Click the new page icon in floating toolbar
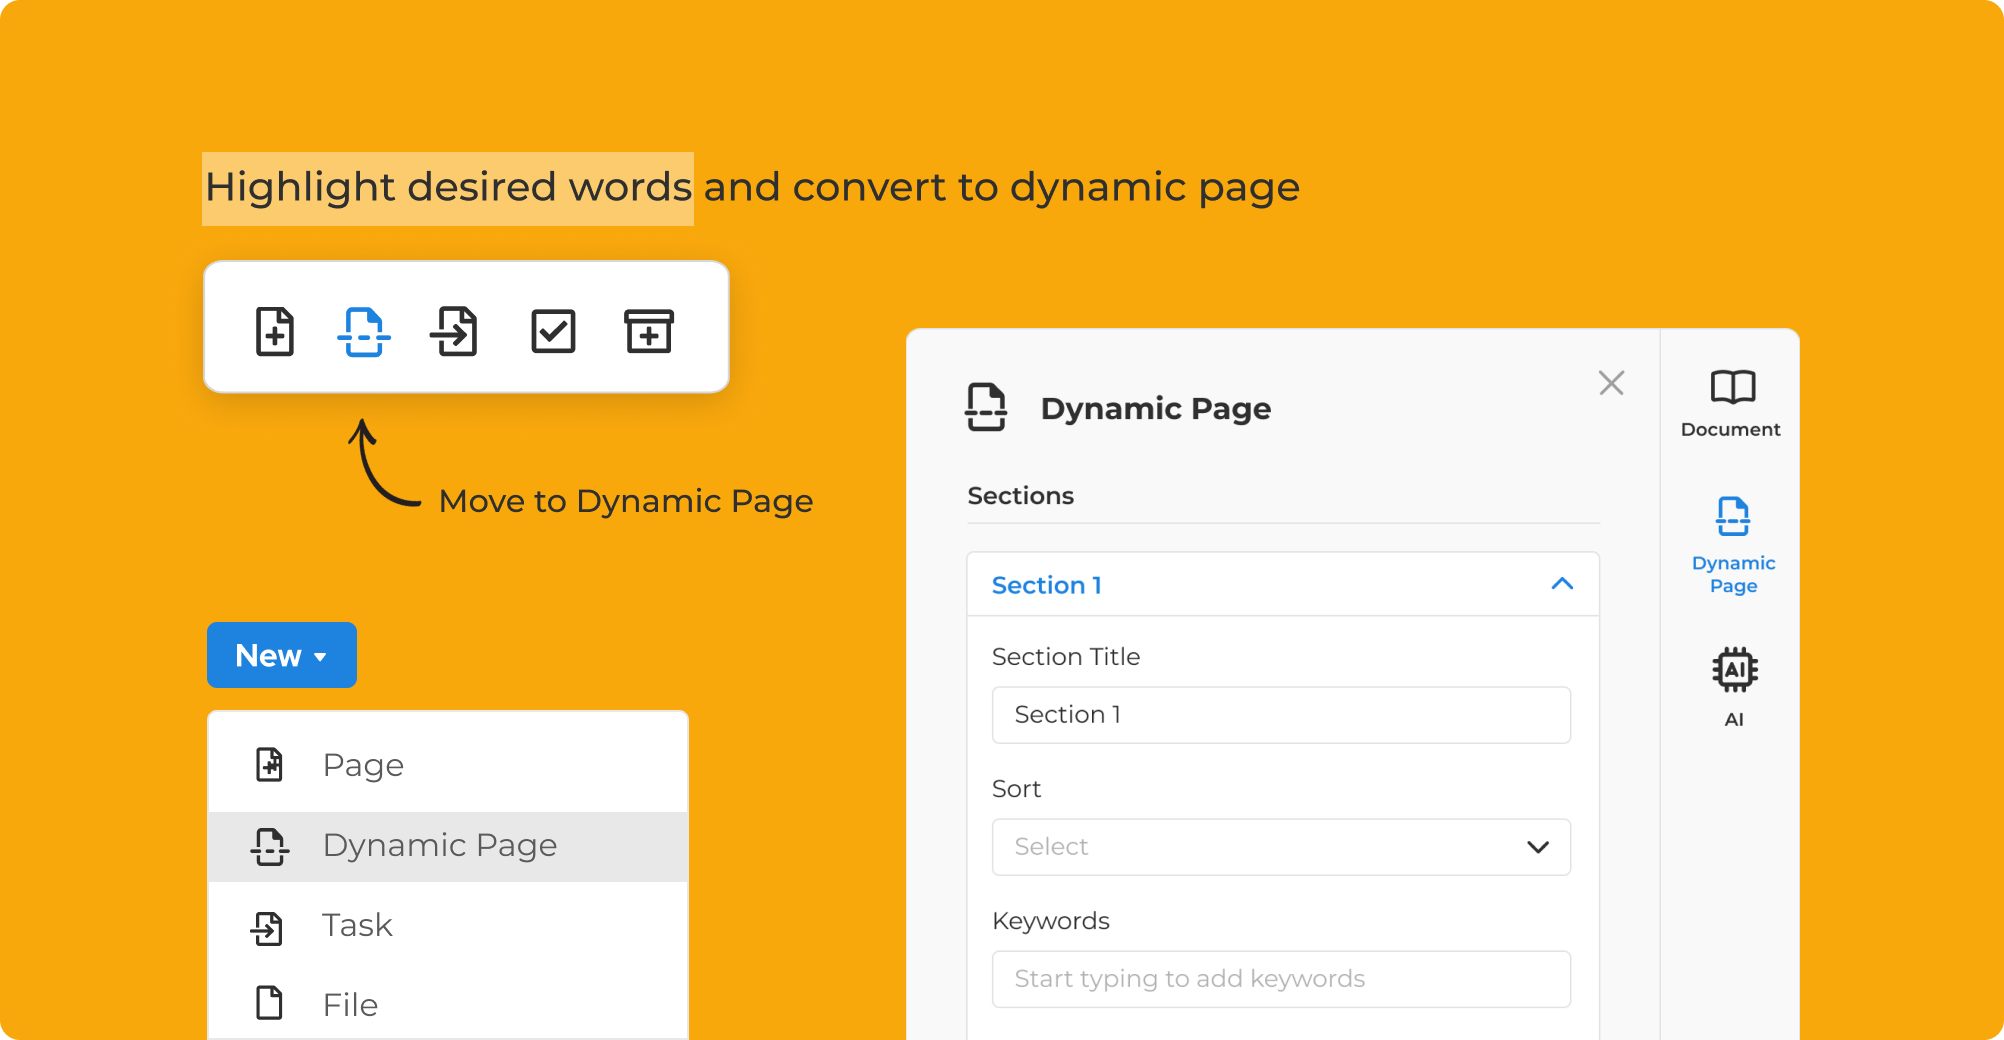This screenshot has height=1040, width=2004. [x=275, y=332]
